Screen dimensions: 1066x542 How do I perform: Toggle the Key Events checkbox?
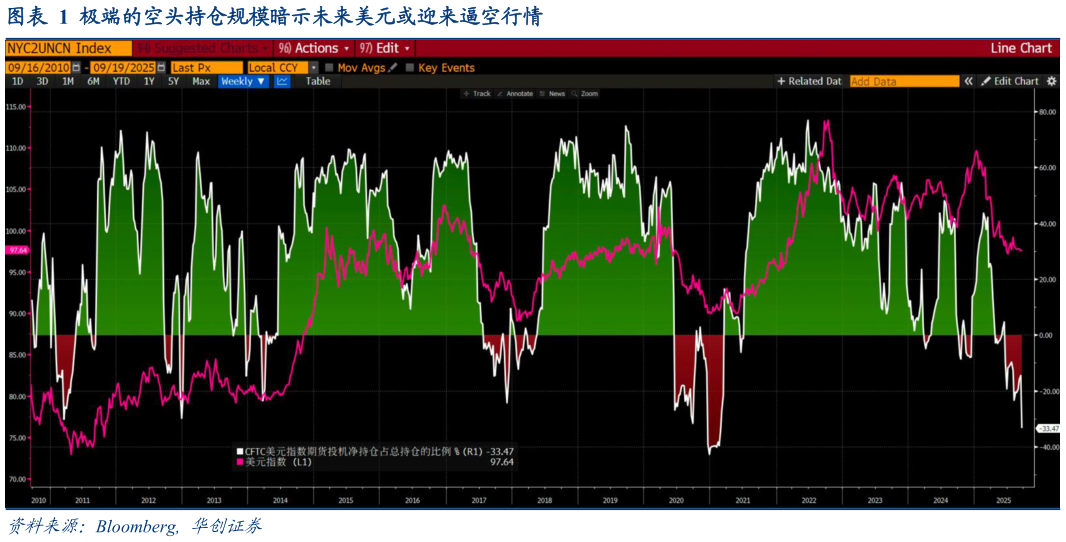click(410, 68)
